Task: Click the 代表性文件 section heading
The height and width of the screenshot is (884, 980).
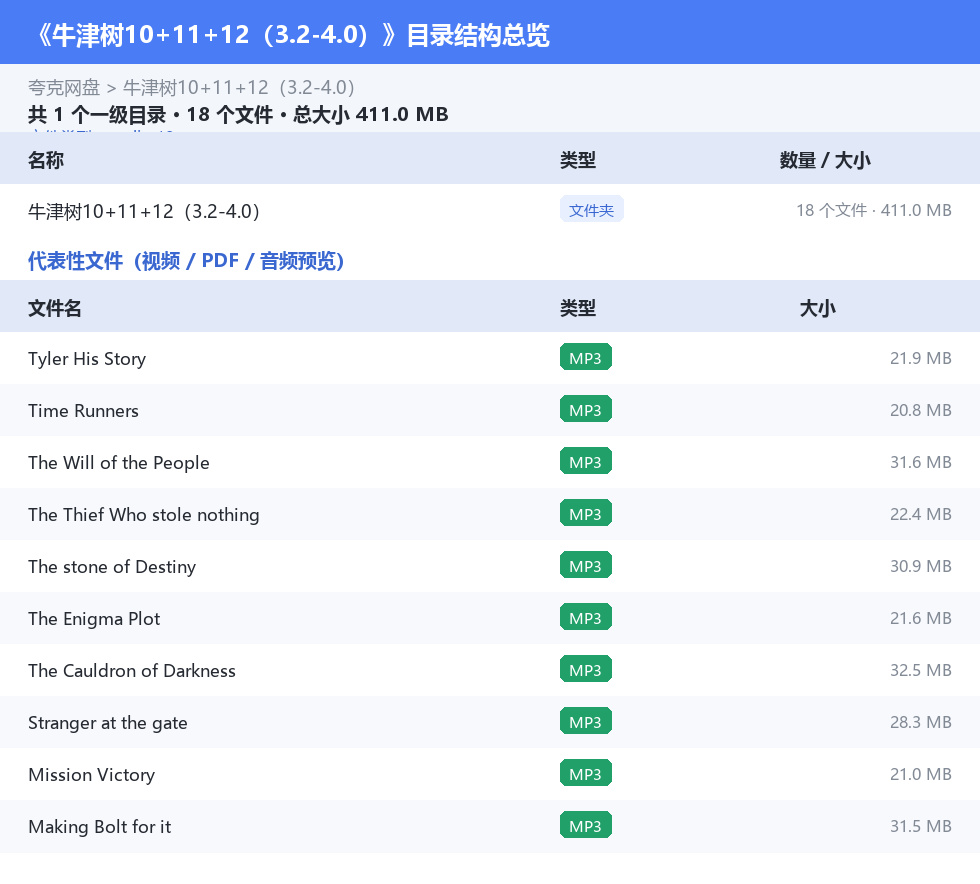Action: [x=186, y=261]
